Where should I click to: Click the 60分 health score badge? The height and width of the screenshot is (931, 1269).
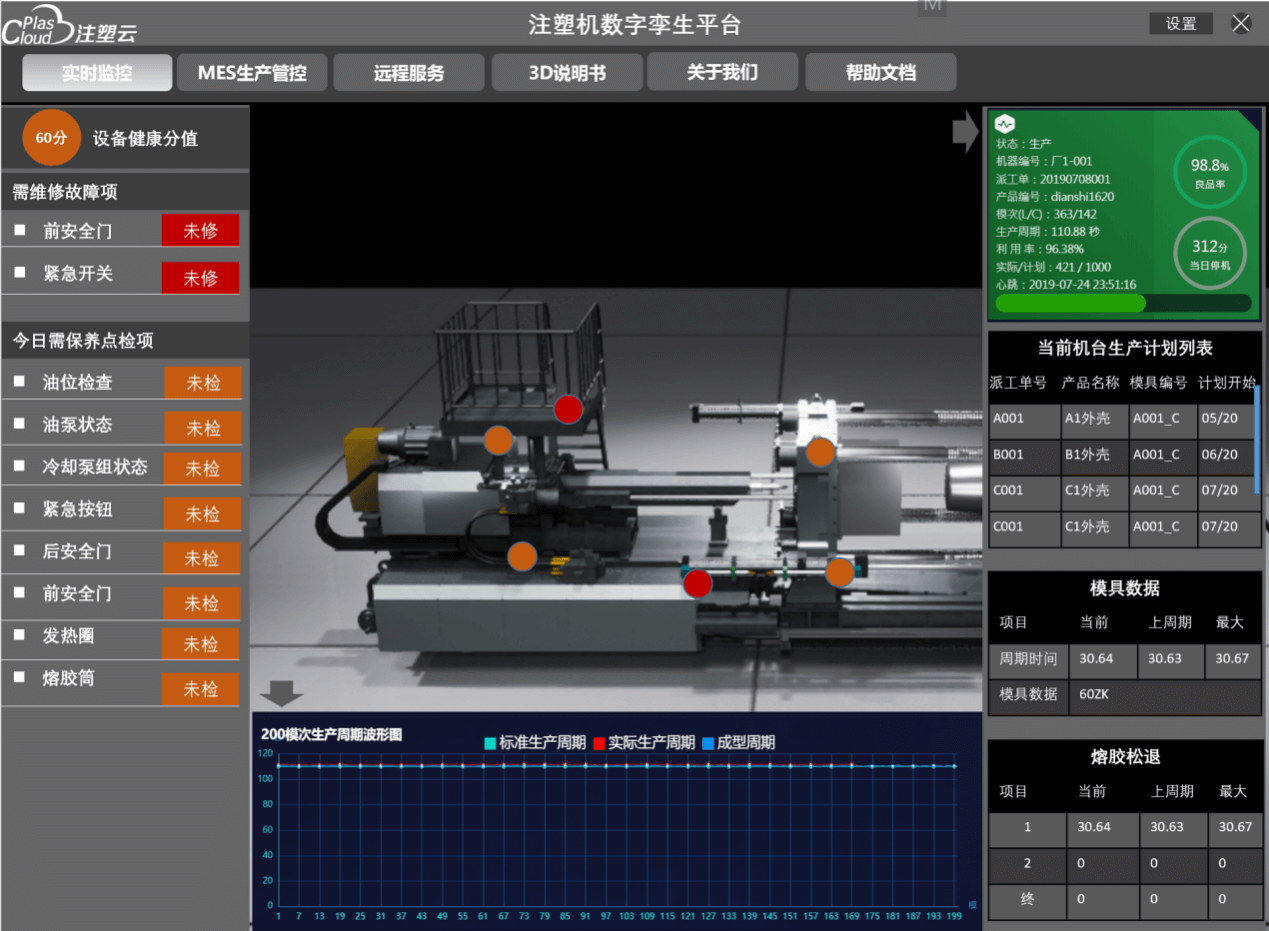coord(51,138)
